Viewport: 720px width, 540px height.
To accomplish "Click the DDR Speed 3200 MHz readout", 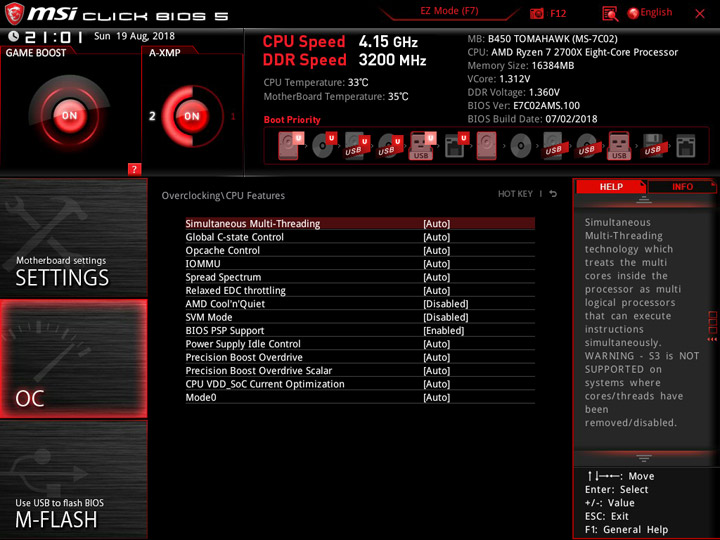I will point(344,60).
